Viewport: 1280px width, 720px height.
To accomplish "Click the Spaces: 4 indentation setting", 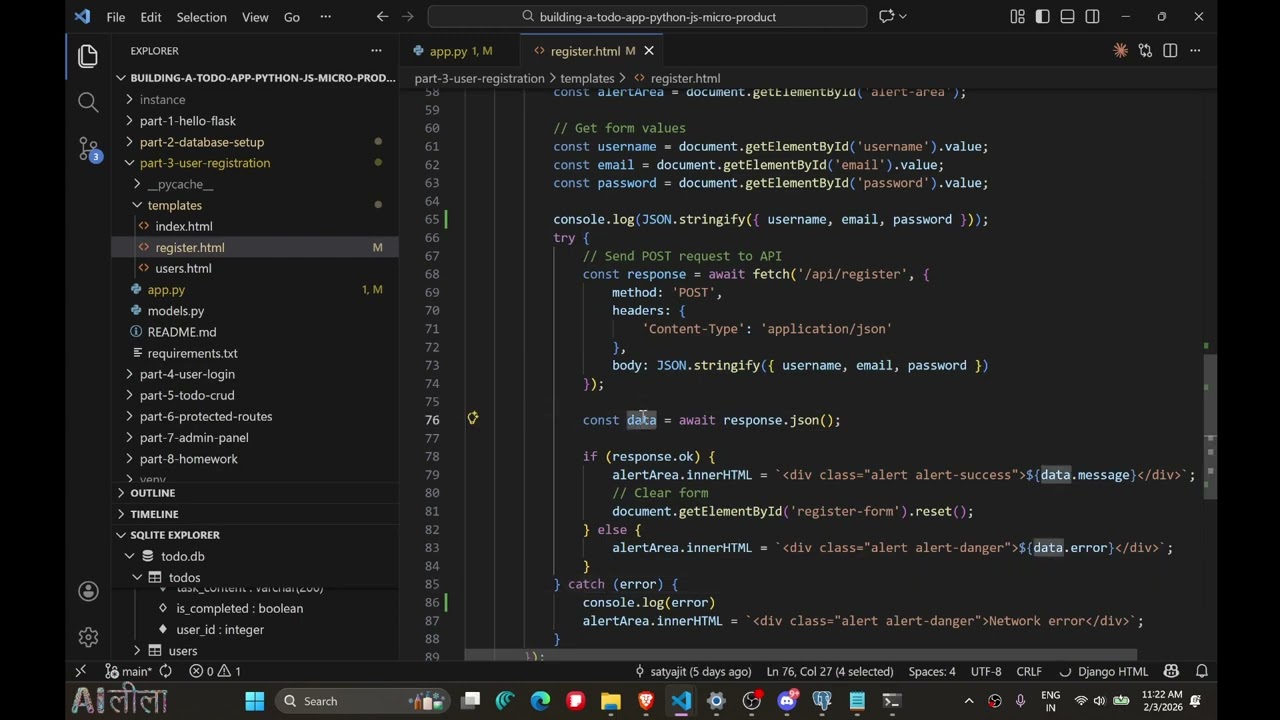I will pyautogui.click(x=932, y=672).
